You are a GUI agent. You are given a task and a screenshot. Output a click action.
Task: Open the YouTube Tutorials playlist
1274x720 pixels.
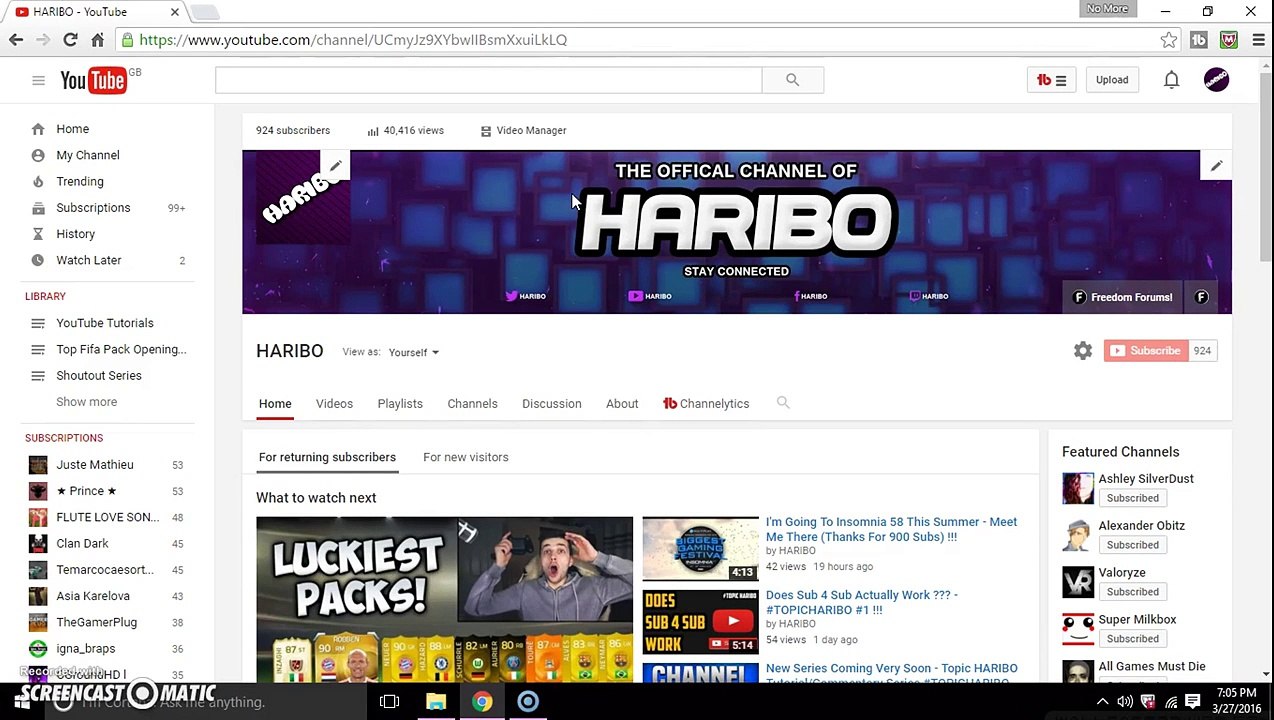coord(107,323)
